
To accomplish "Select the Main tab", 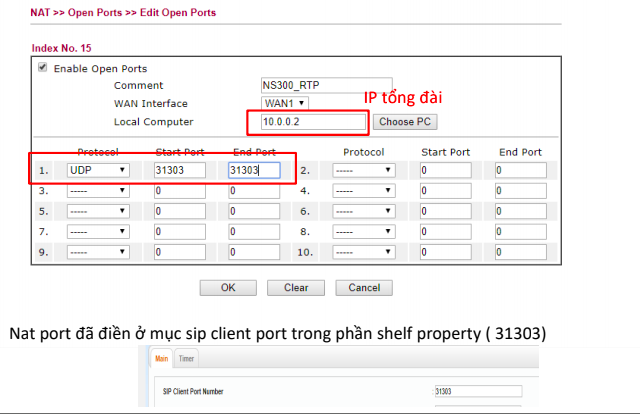I will click(x=163, y=359).
